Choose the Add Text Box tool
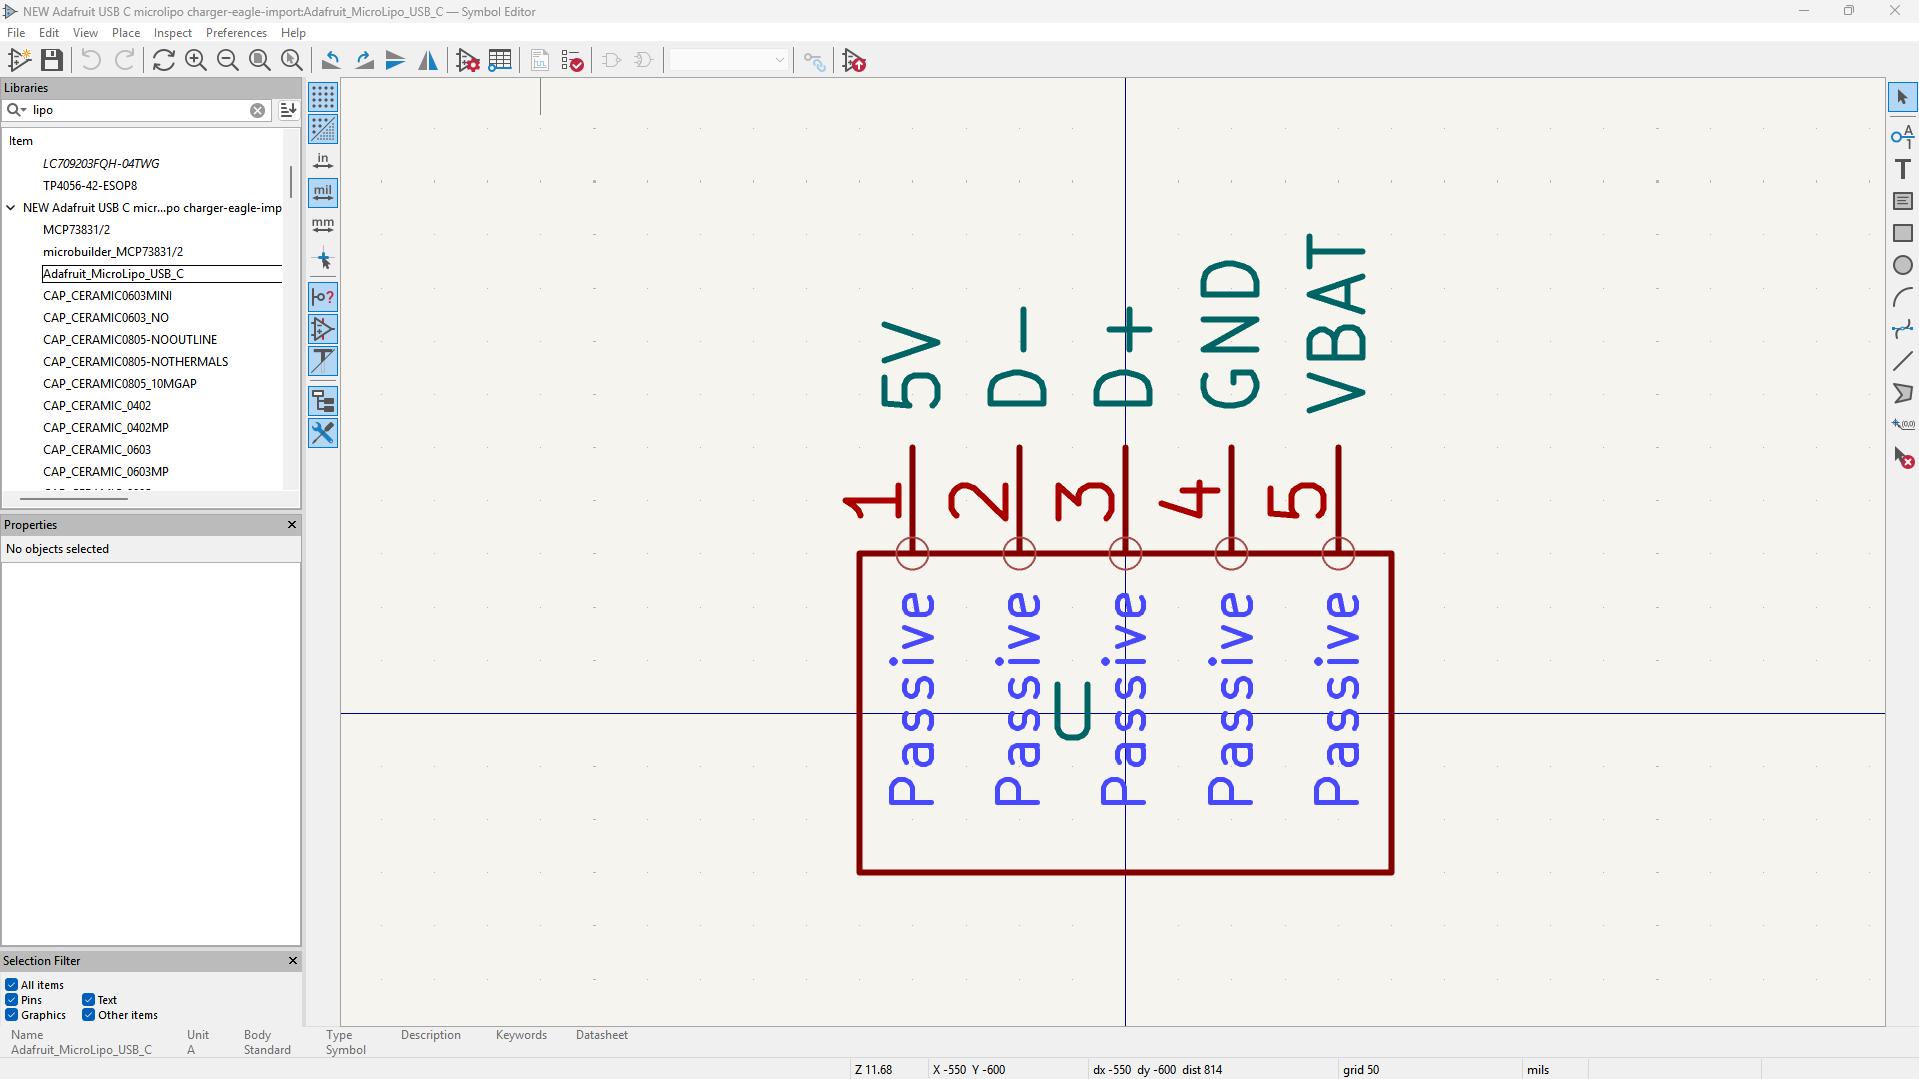Viewport: 1919px width, 1079px height. (x=1902, y=201)
